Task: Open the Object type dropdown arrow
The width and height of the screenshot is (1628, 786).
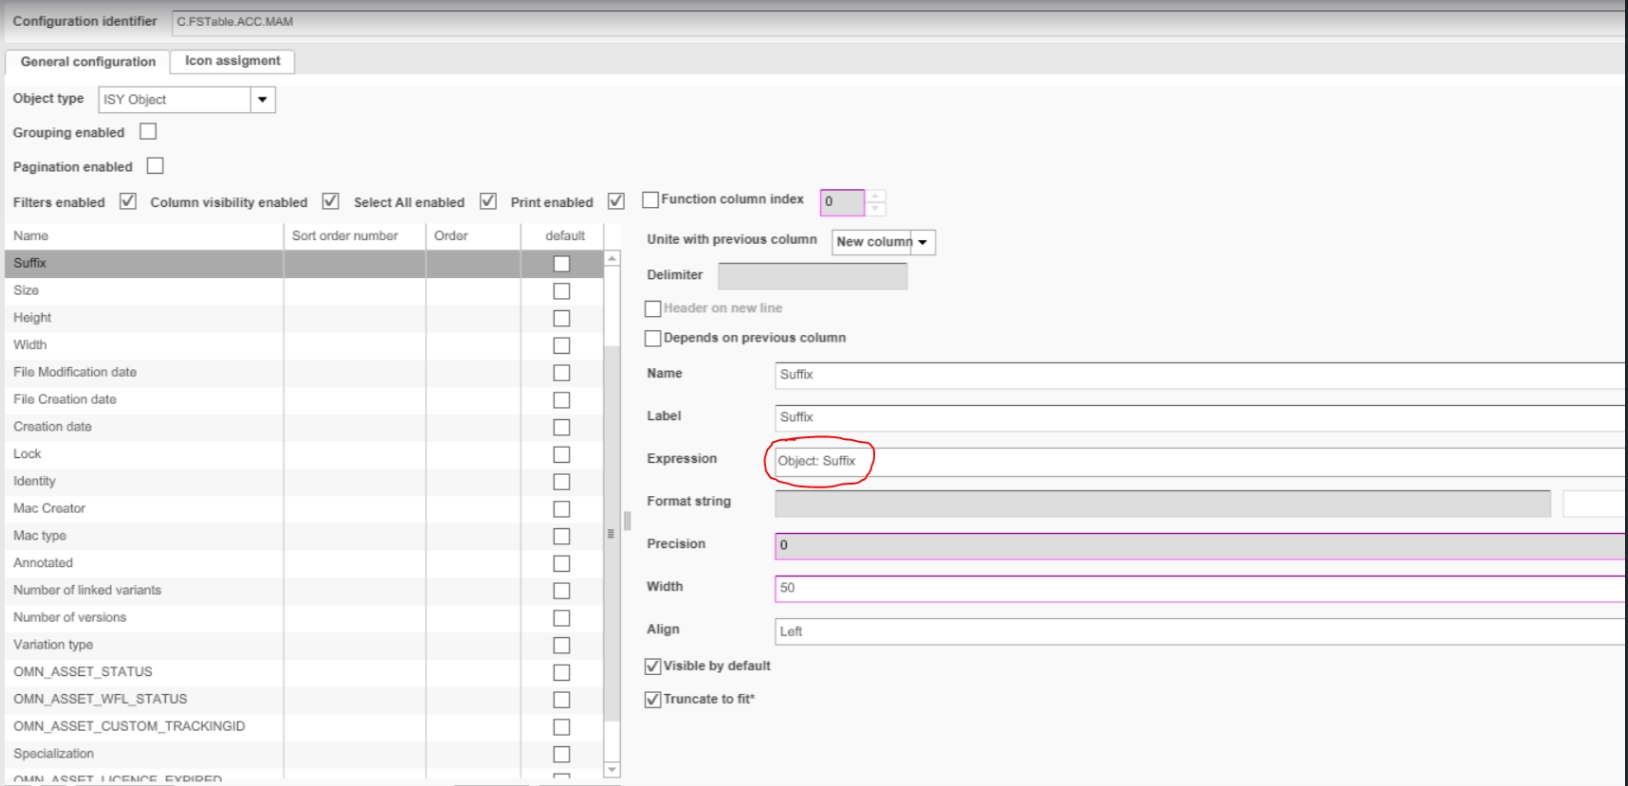Action: 262,100
